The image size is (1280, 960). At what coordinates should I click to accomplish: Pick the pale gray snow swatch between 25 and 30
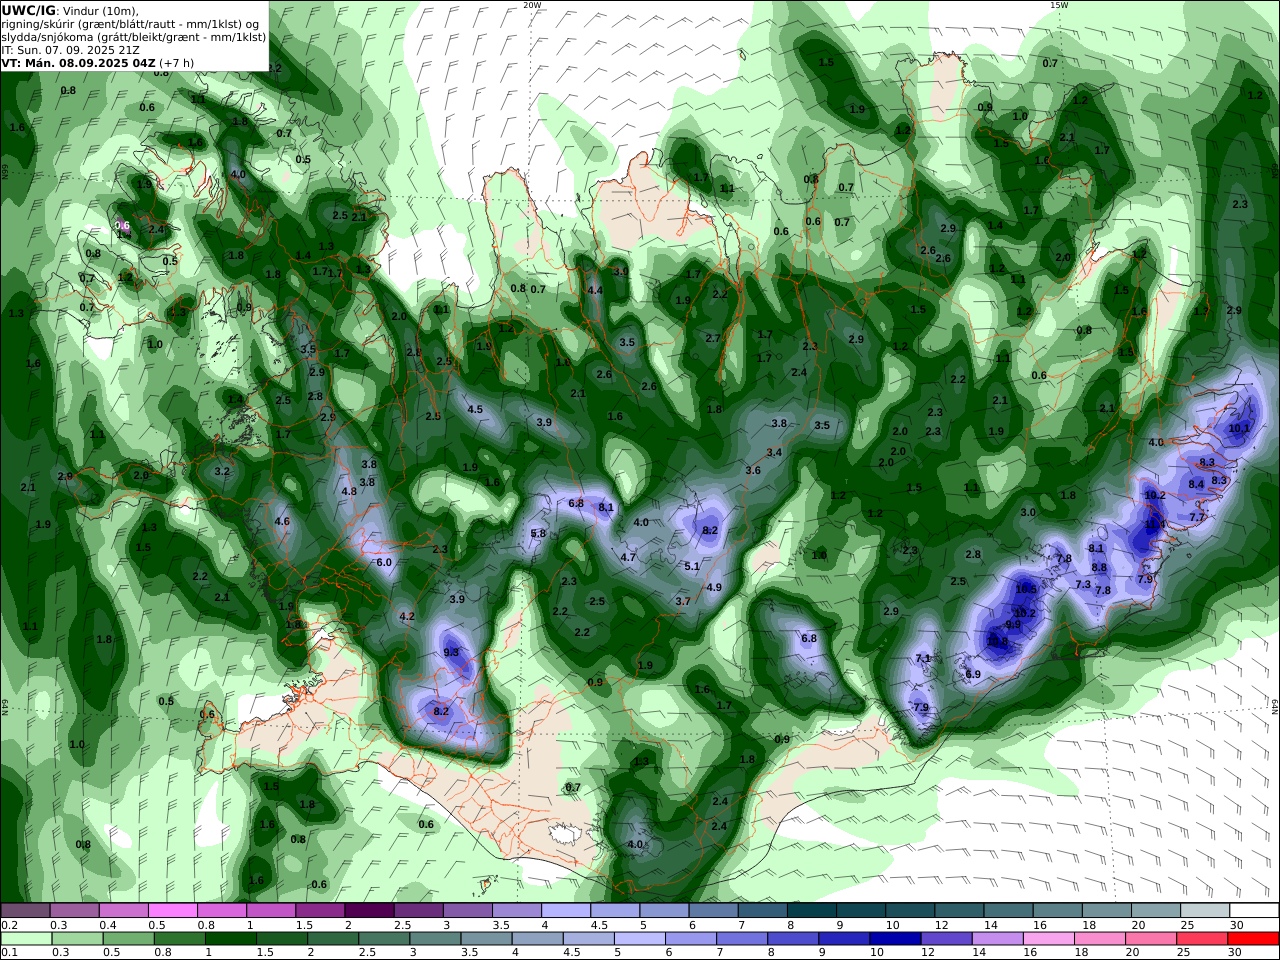(x=1205, y=911)
